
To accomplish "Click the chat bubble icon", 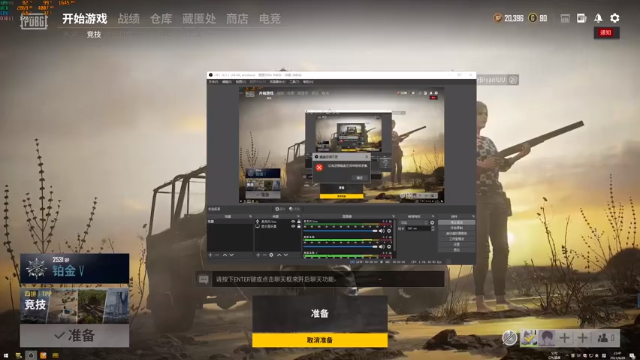I will coord(203,280).
